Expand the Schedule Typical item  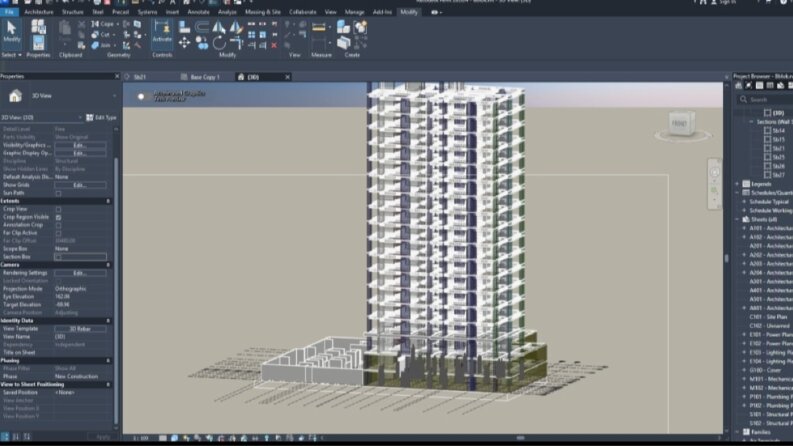(744, 202)
